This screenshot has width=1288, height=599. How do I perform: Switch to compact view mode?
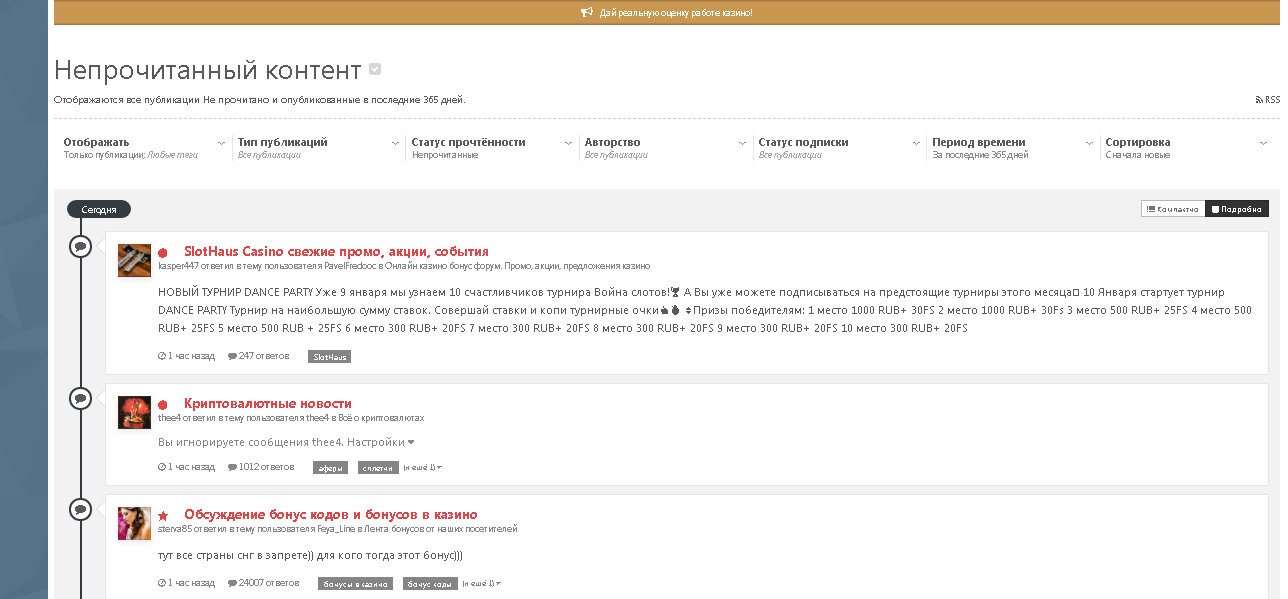point(1172,209)
